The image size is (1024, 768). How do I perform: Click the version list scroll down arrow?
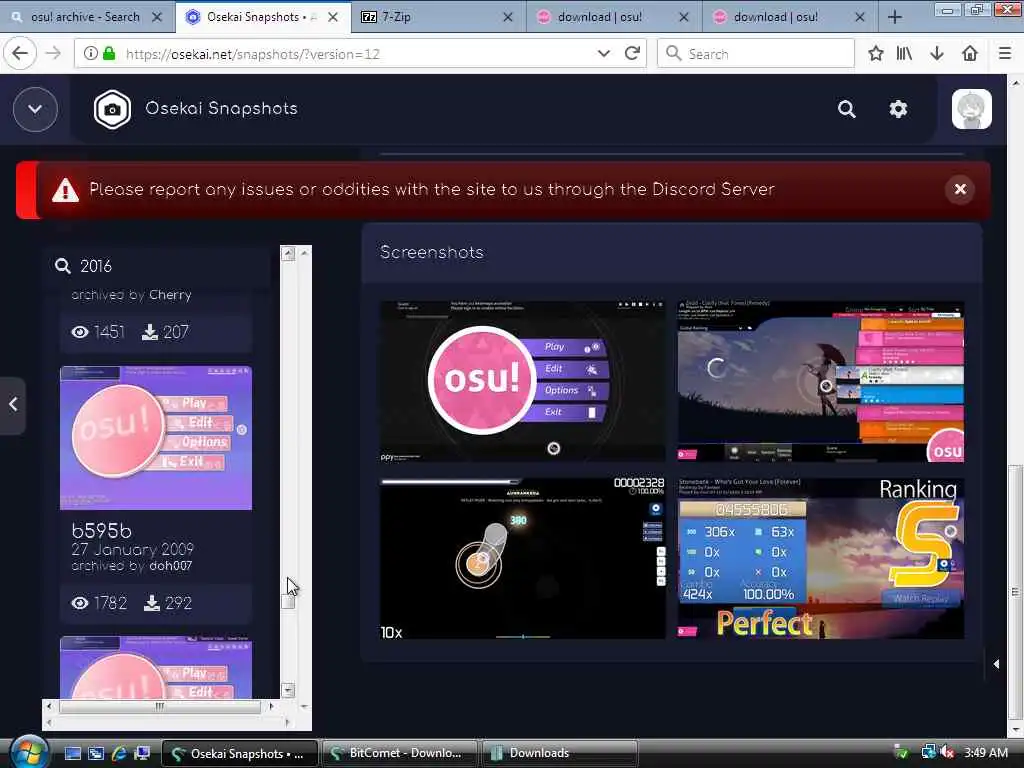(288, 690)
